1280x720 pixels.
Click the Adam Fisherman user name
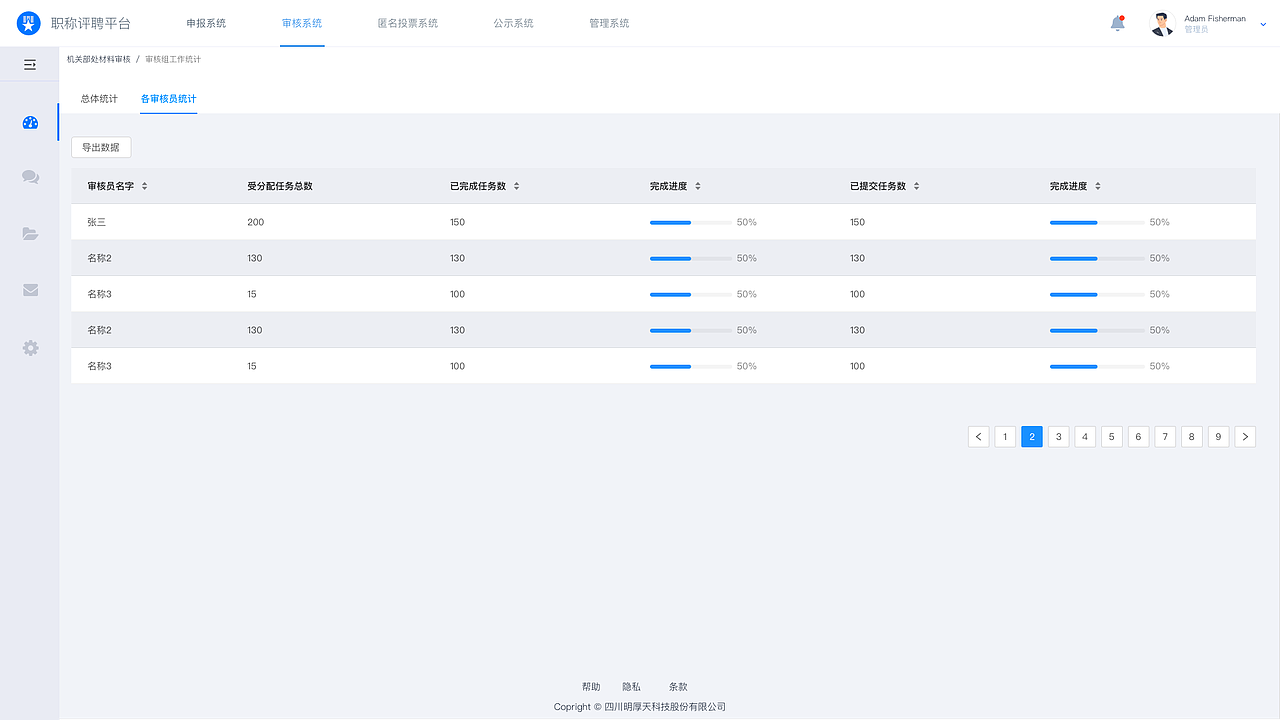1215,18
